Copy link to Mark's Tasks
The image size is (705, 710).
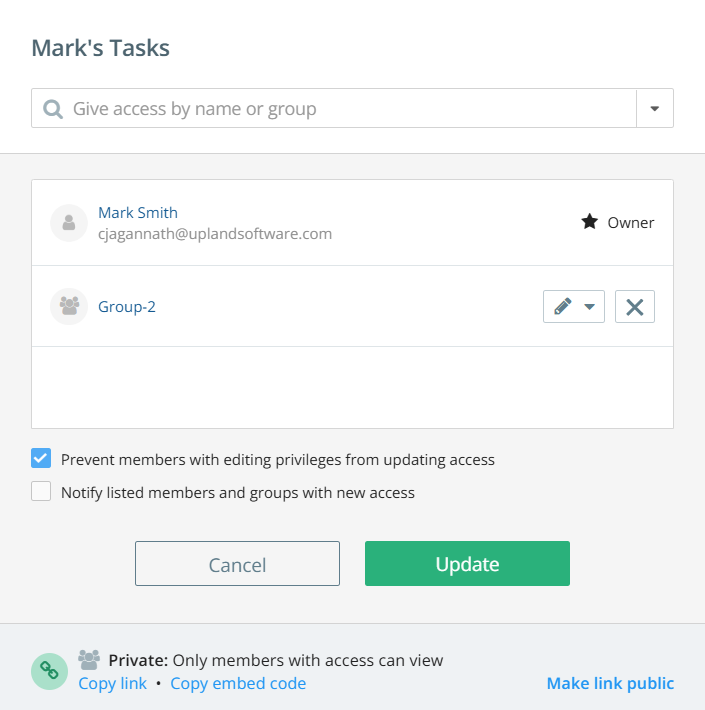[112, 684]
